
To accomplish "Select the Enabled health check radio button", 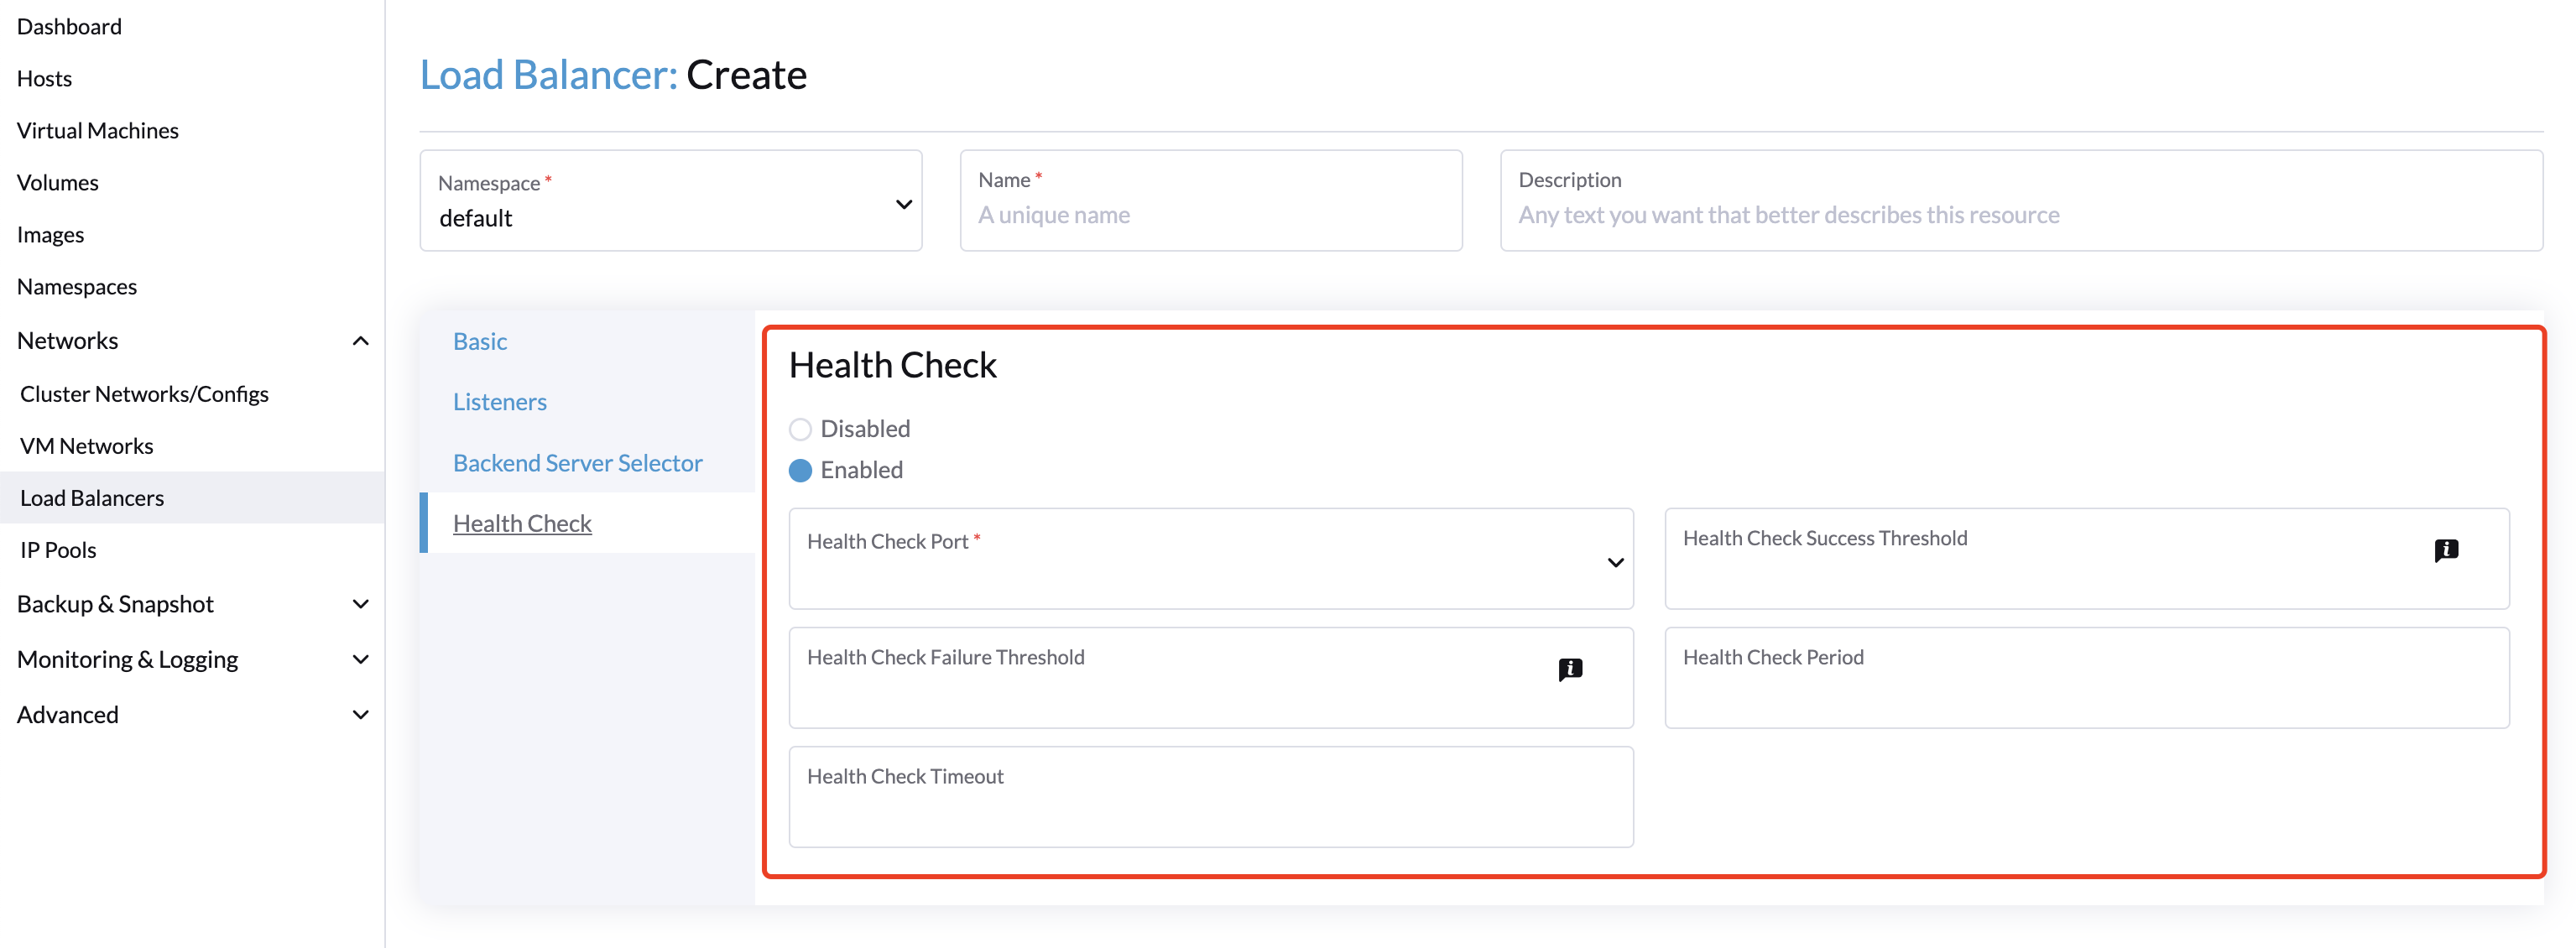I will (800, 470).
